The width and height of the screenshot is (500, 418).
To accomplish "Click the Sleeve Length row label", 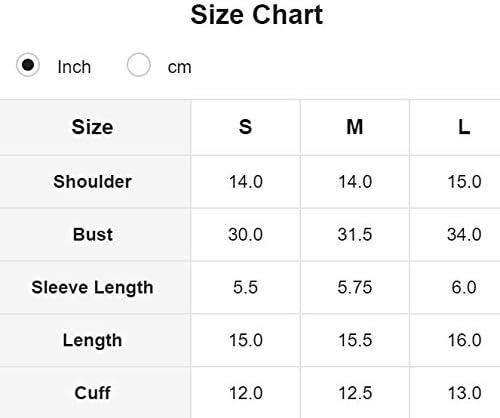I will [92, 287].
